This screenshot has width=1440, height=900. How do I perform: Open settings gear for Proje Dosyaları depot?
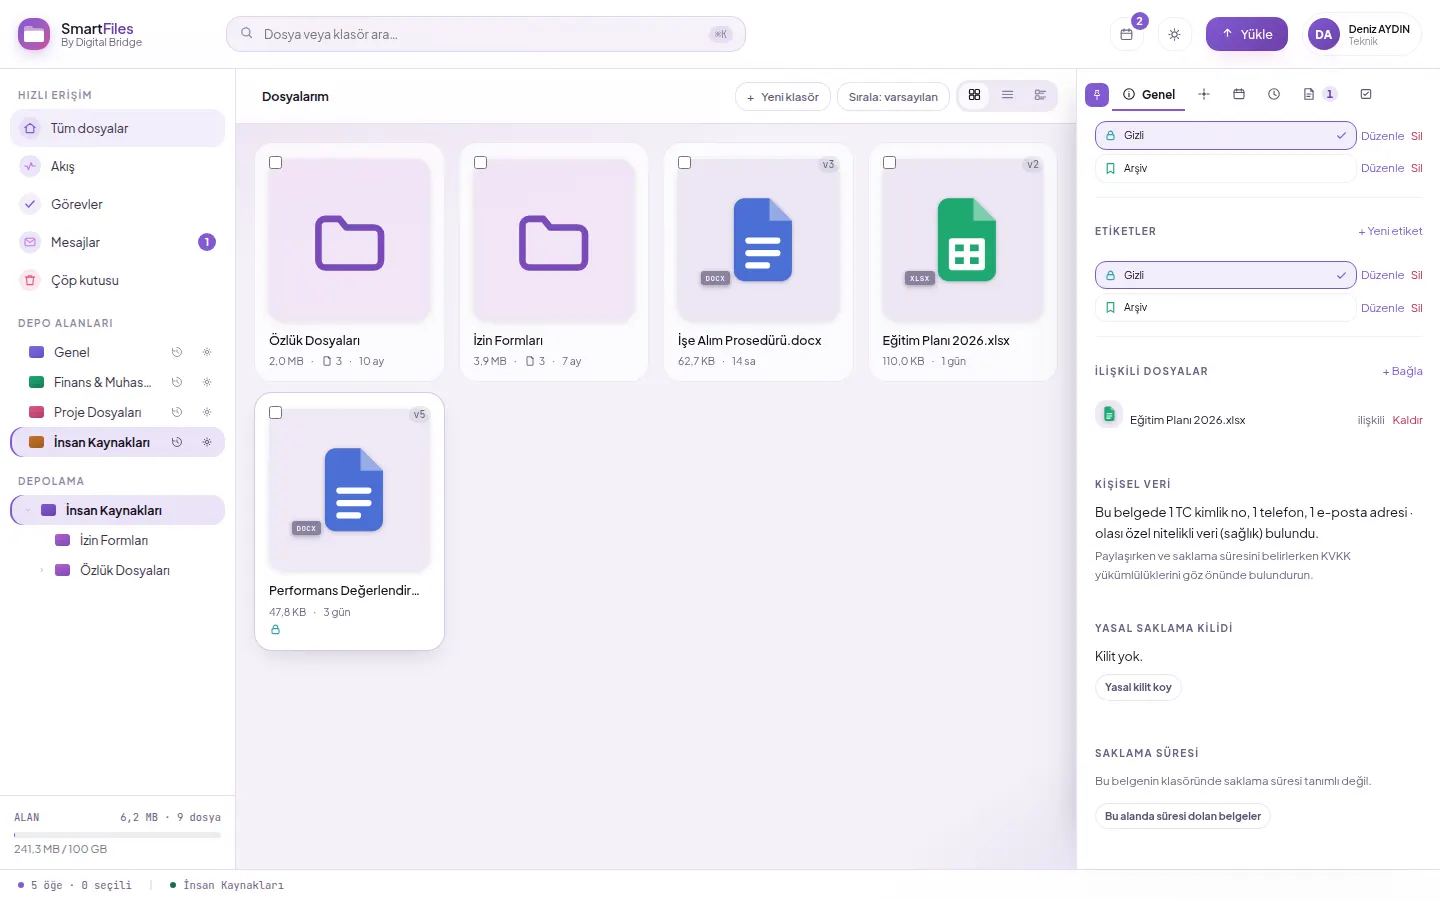click(207, 412)
